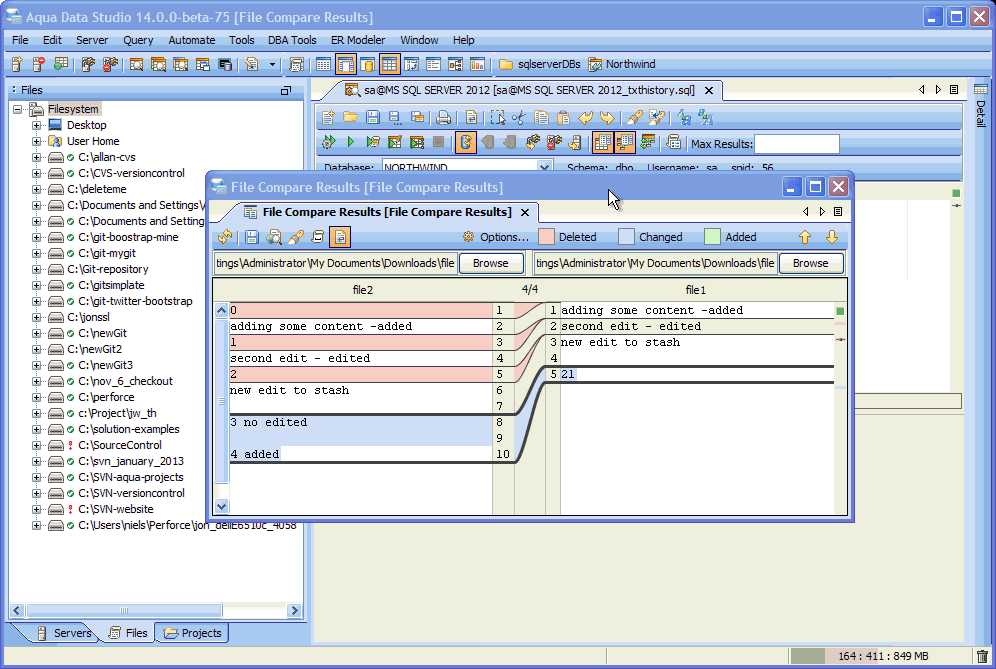
Task: Click the open folder icon in query toolbar
Action: tap(350, 118)
